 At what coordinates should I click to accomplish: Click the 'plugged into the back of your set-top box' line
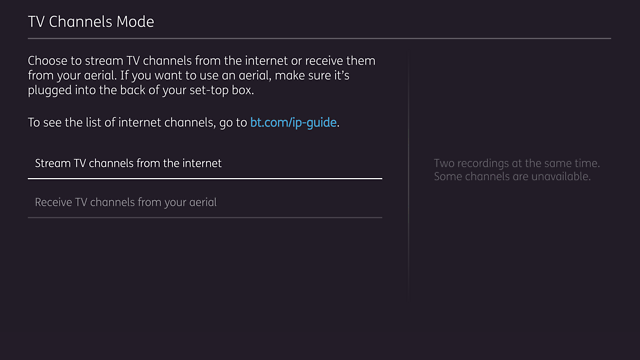click(x=141, y=90)
